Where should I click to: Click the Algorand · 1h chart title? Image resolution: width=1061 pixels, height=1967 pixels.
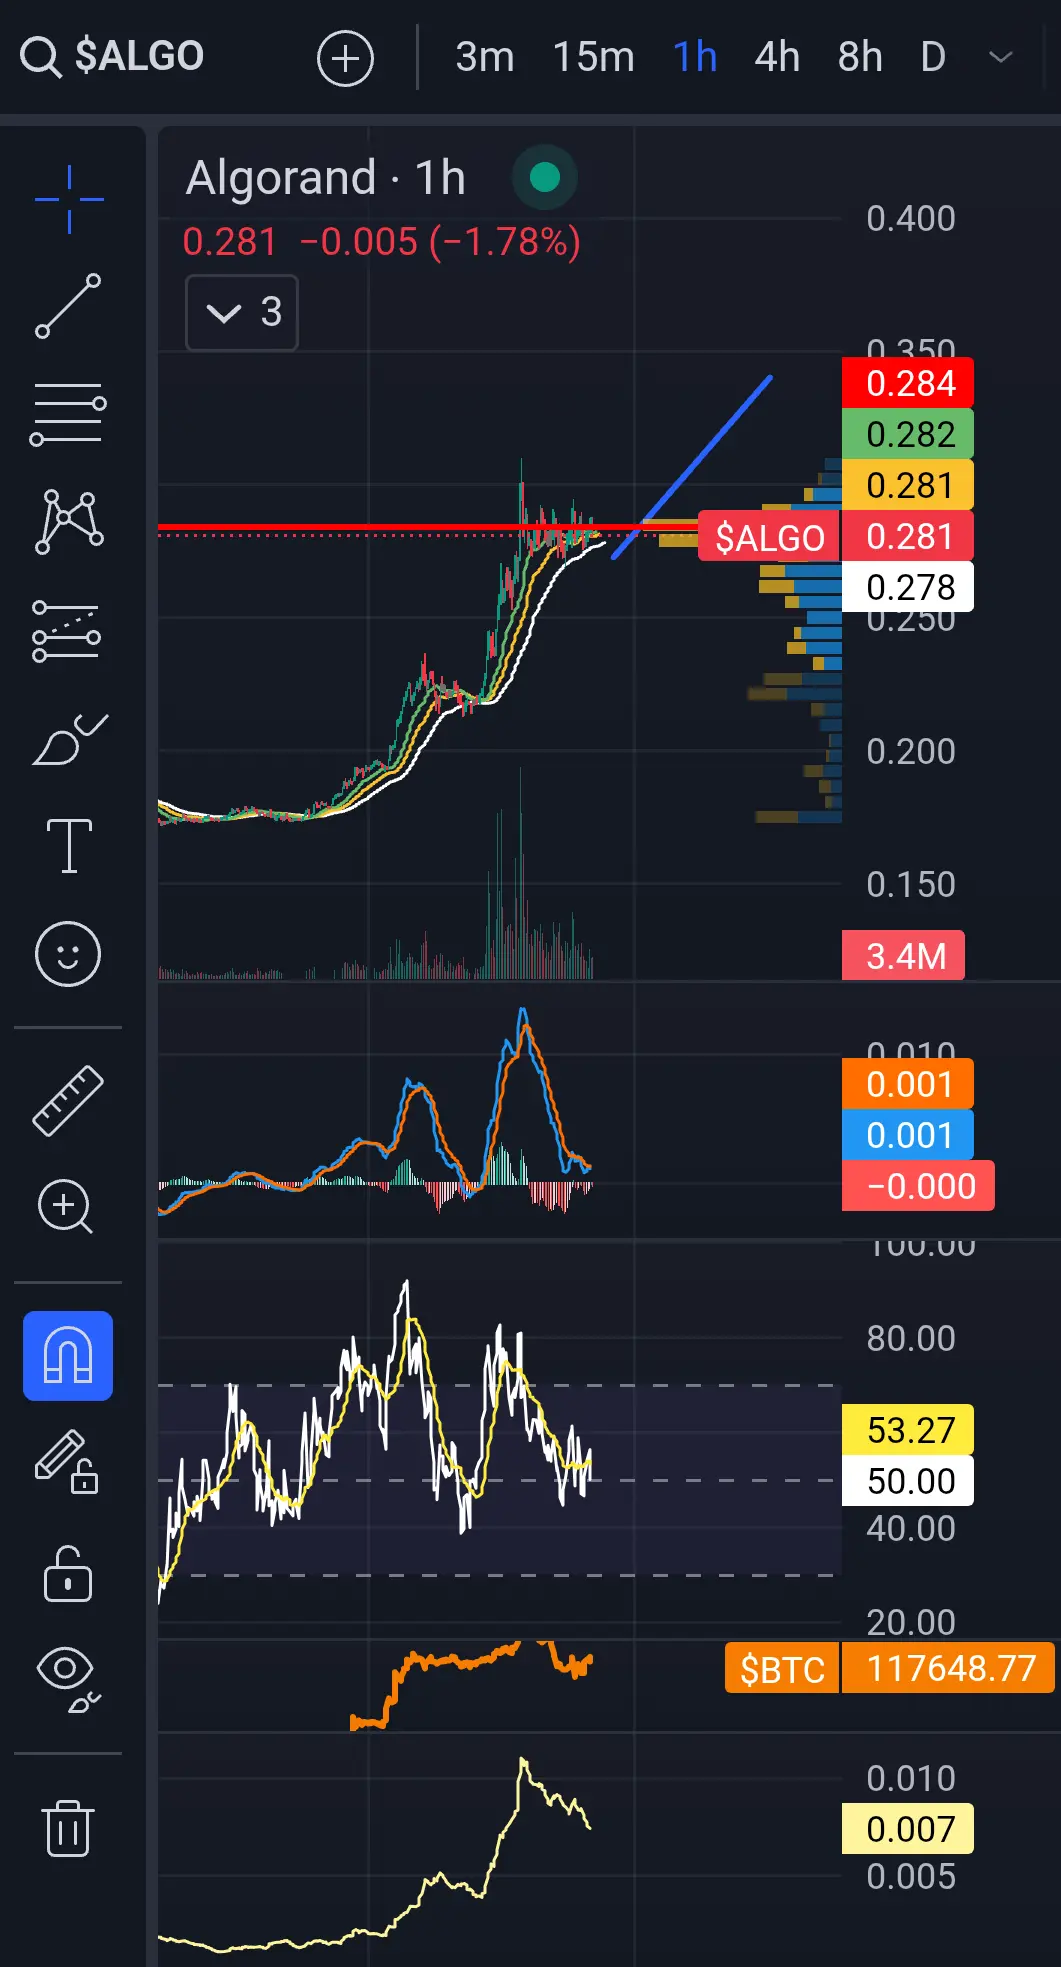click(x=326, y=178)
